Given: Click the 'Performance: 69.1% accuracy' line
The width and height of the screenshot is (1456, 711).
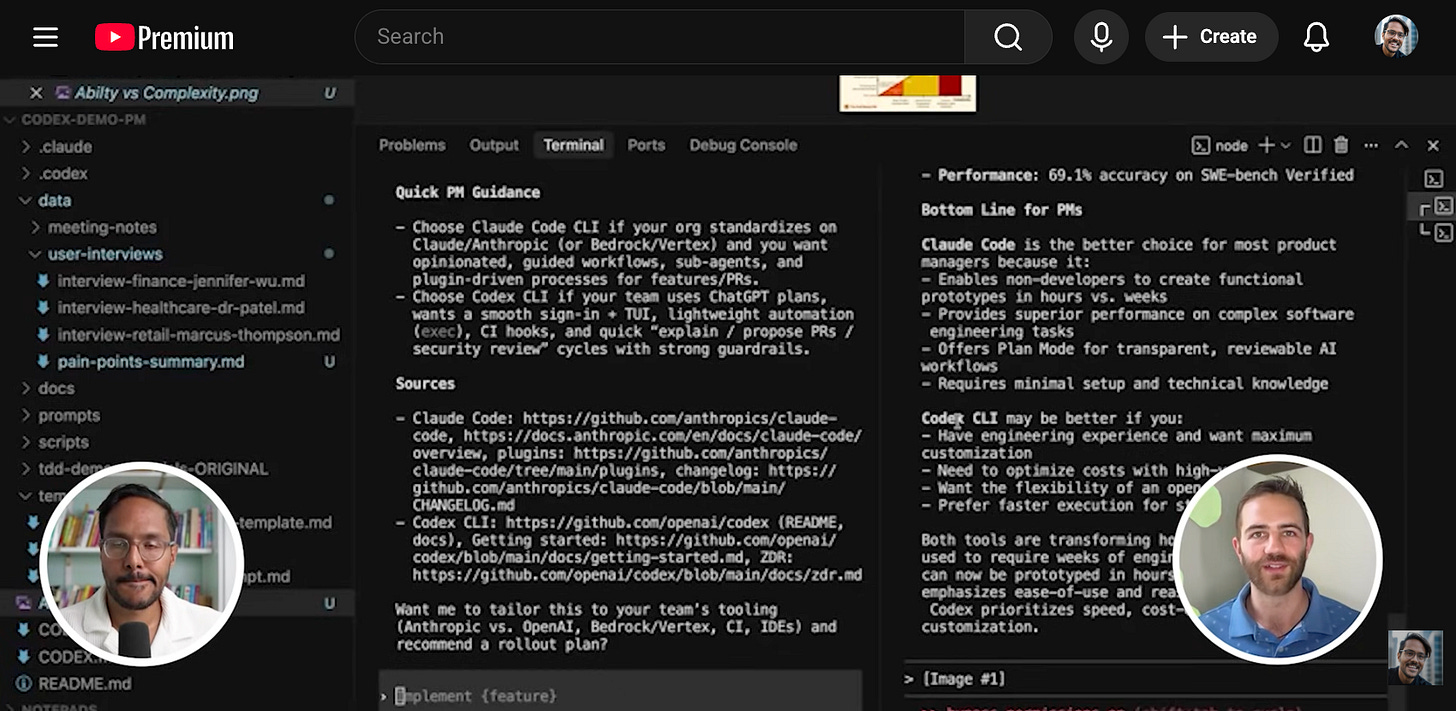Looking at the screenshot, I should (1137, 175).
